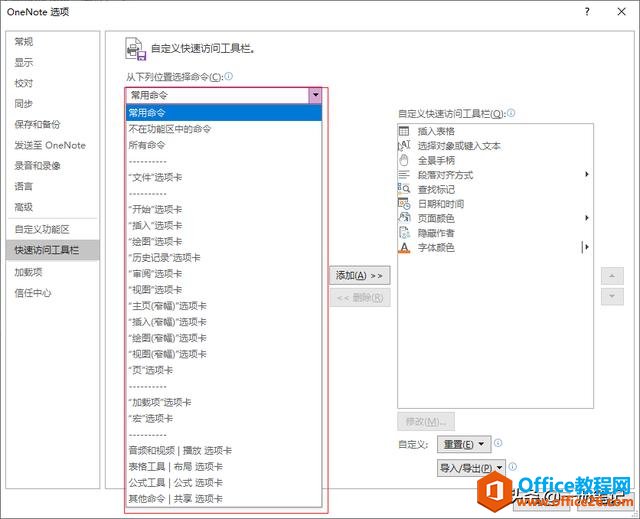Open the 同步 options category

click(x=53, y=104)
